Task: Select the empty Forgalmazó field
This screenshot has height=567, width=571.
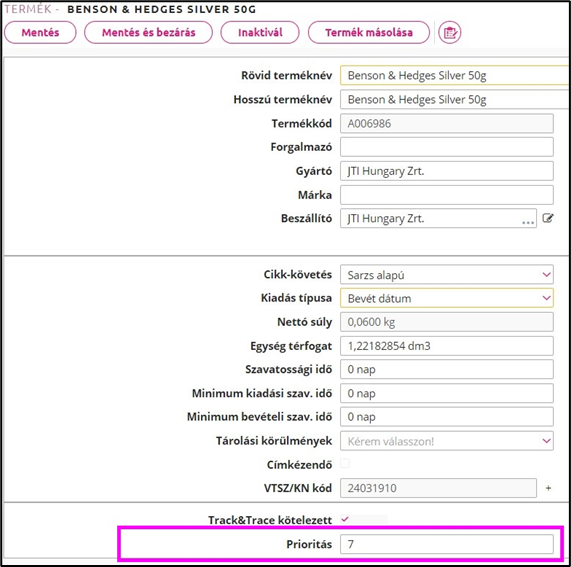Action: point(446,147)
